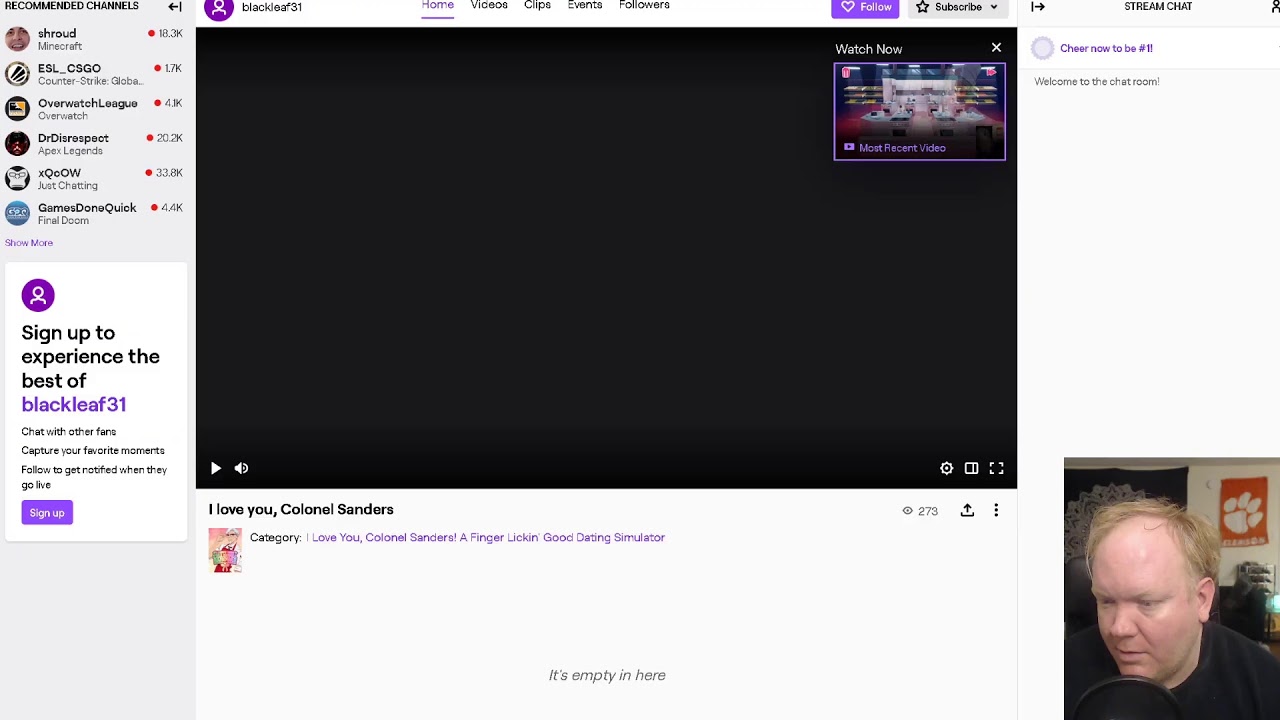Switch to the Events tab
The width and height of the screenshot is (1280, 720).
585,6
